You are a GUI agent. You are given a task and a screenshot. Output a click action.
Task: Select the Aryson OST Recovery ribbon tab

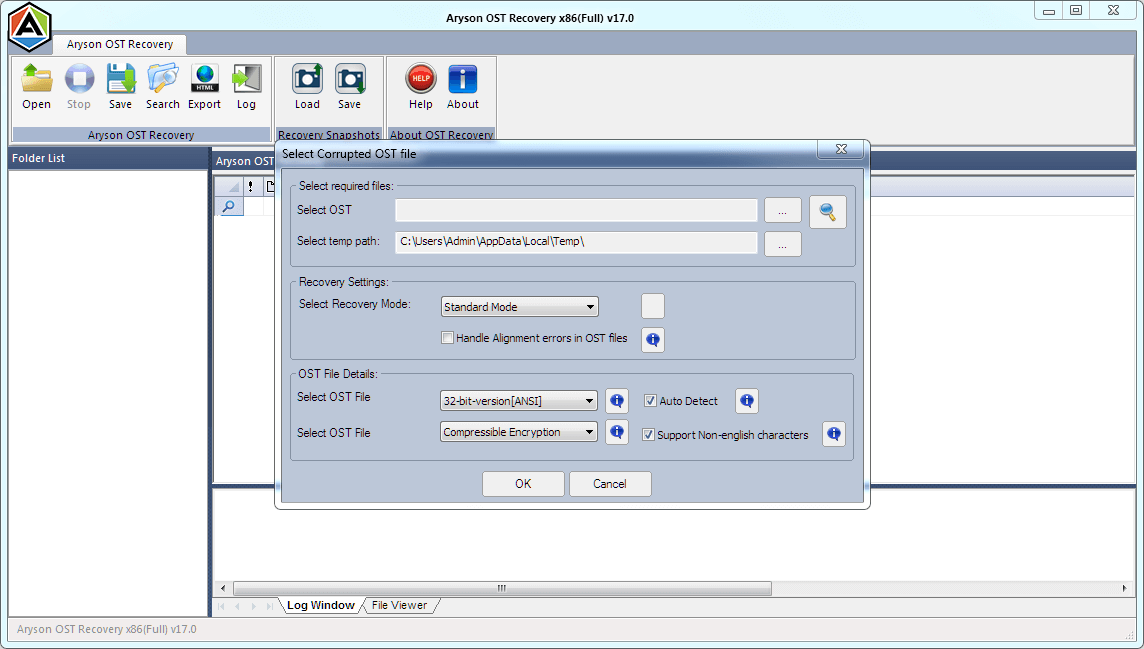pyautogui.click(x=120, y=44)
